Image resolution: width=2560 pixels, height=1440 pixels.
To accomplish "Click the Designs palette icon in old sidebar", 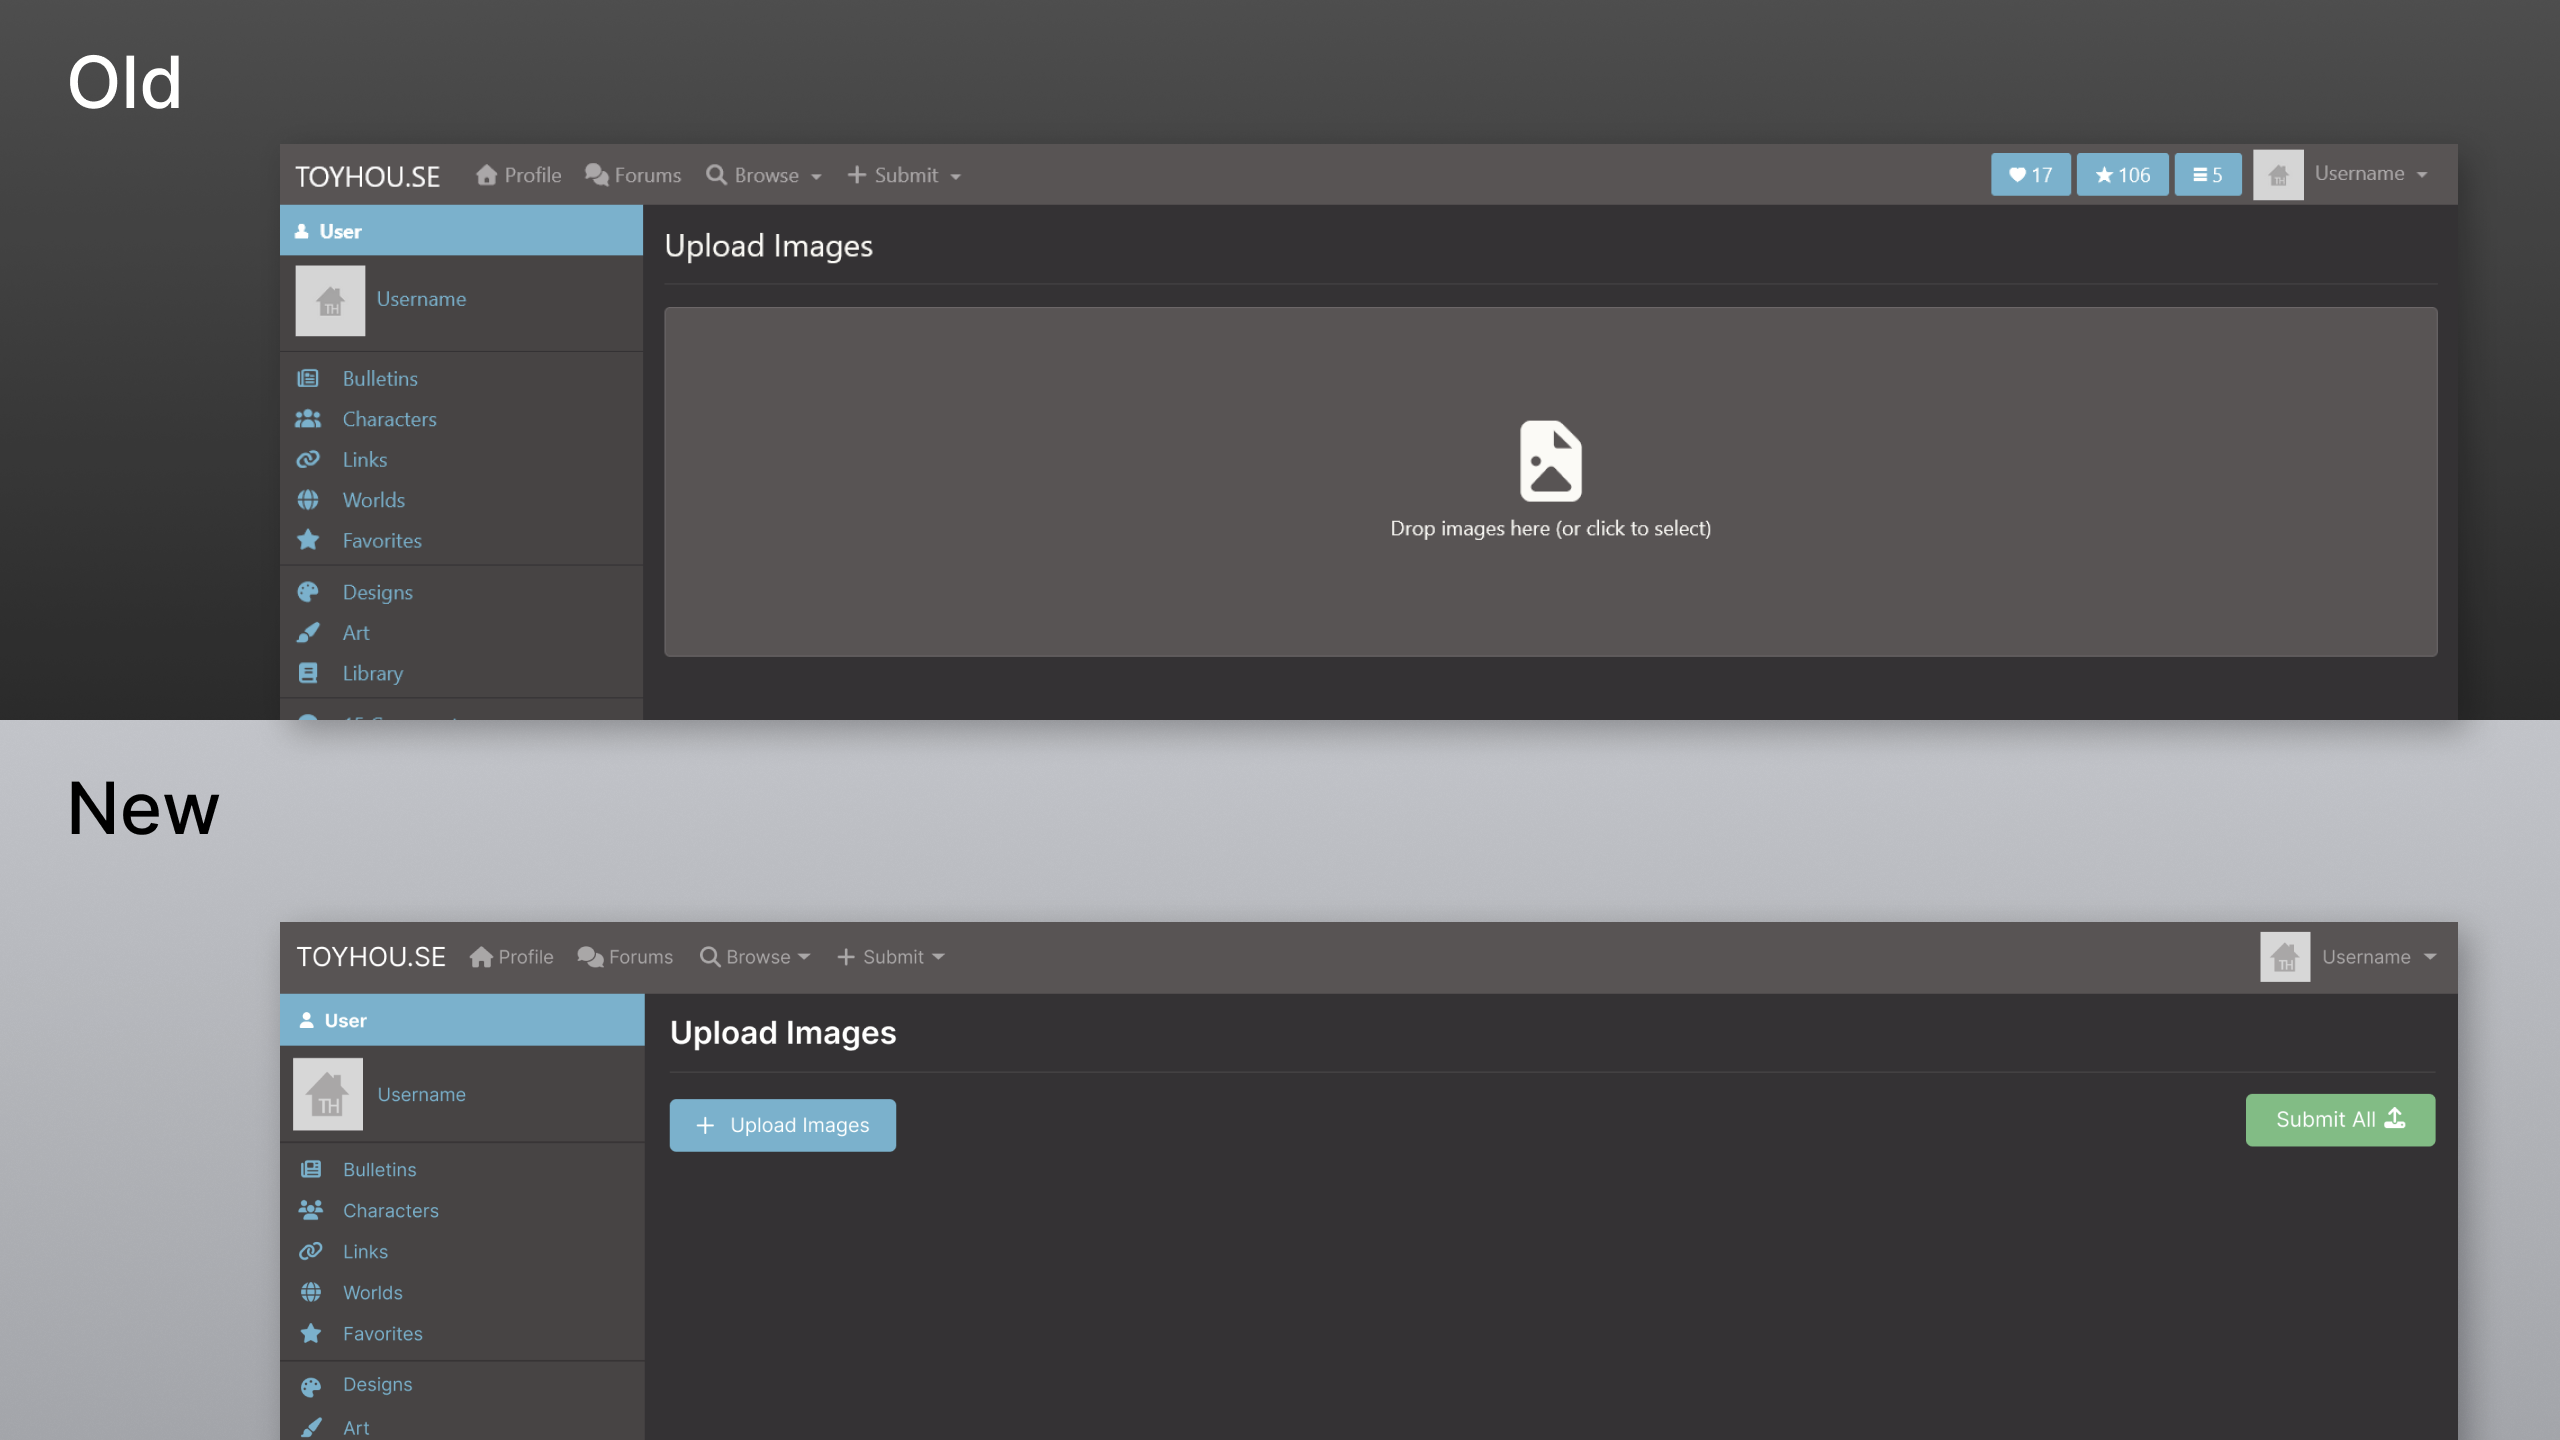I will click(x=308, y=592).
